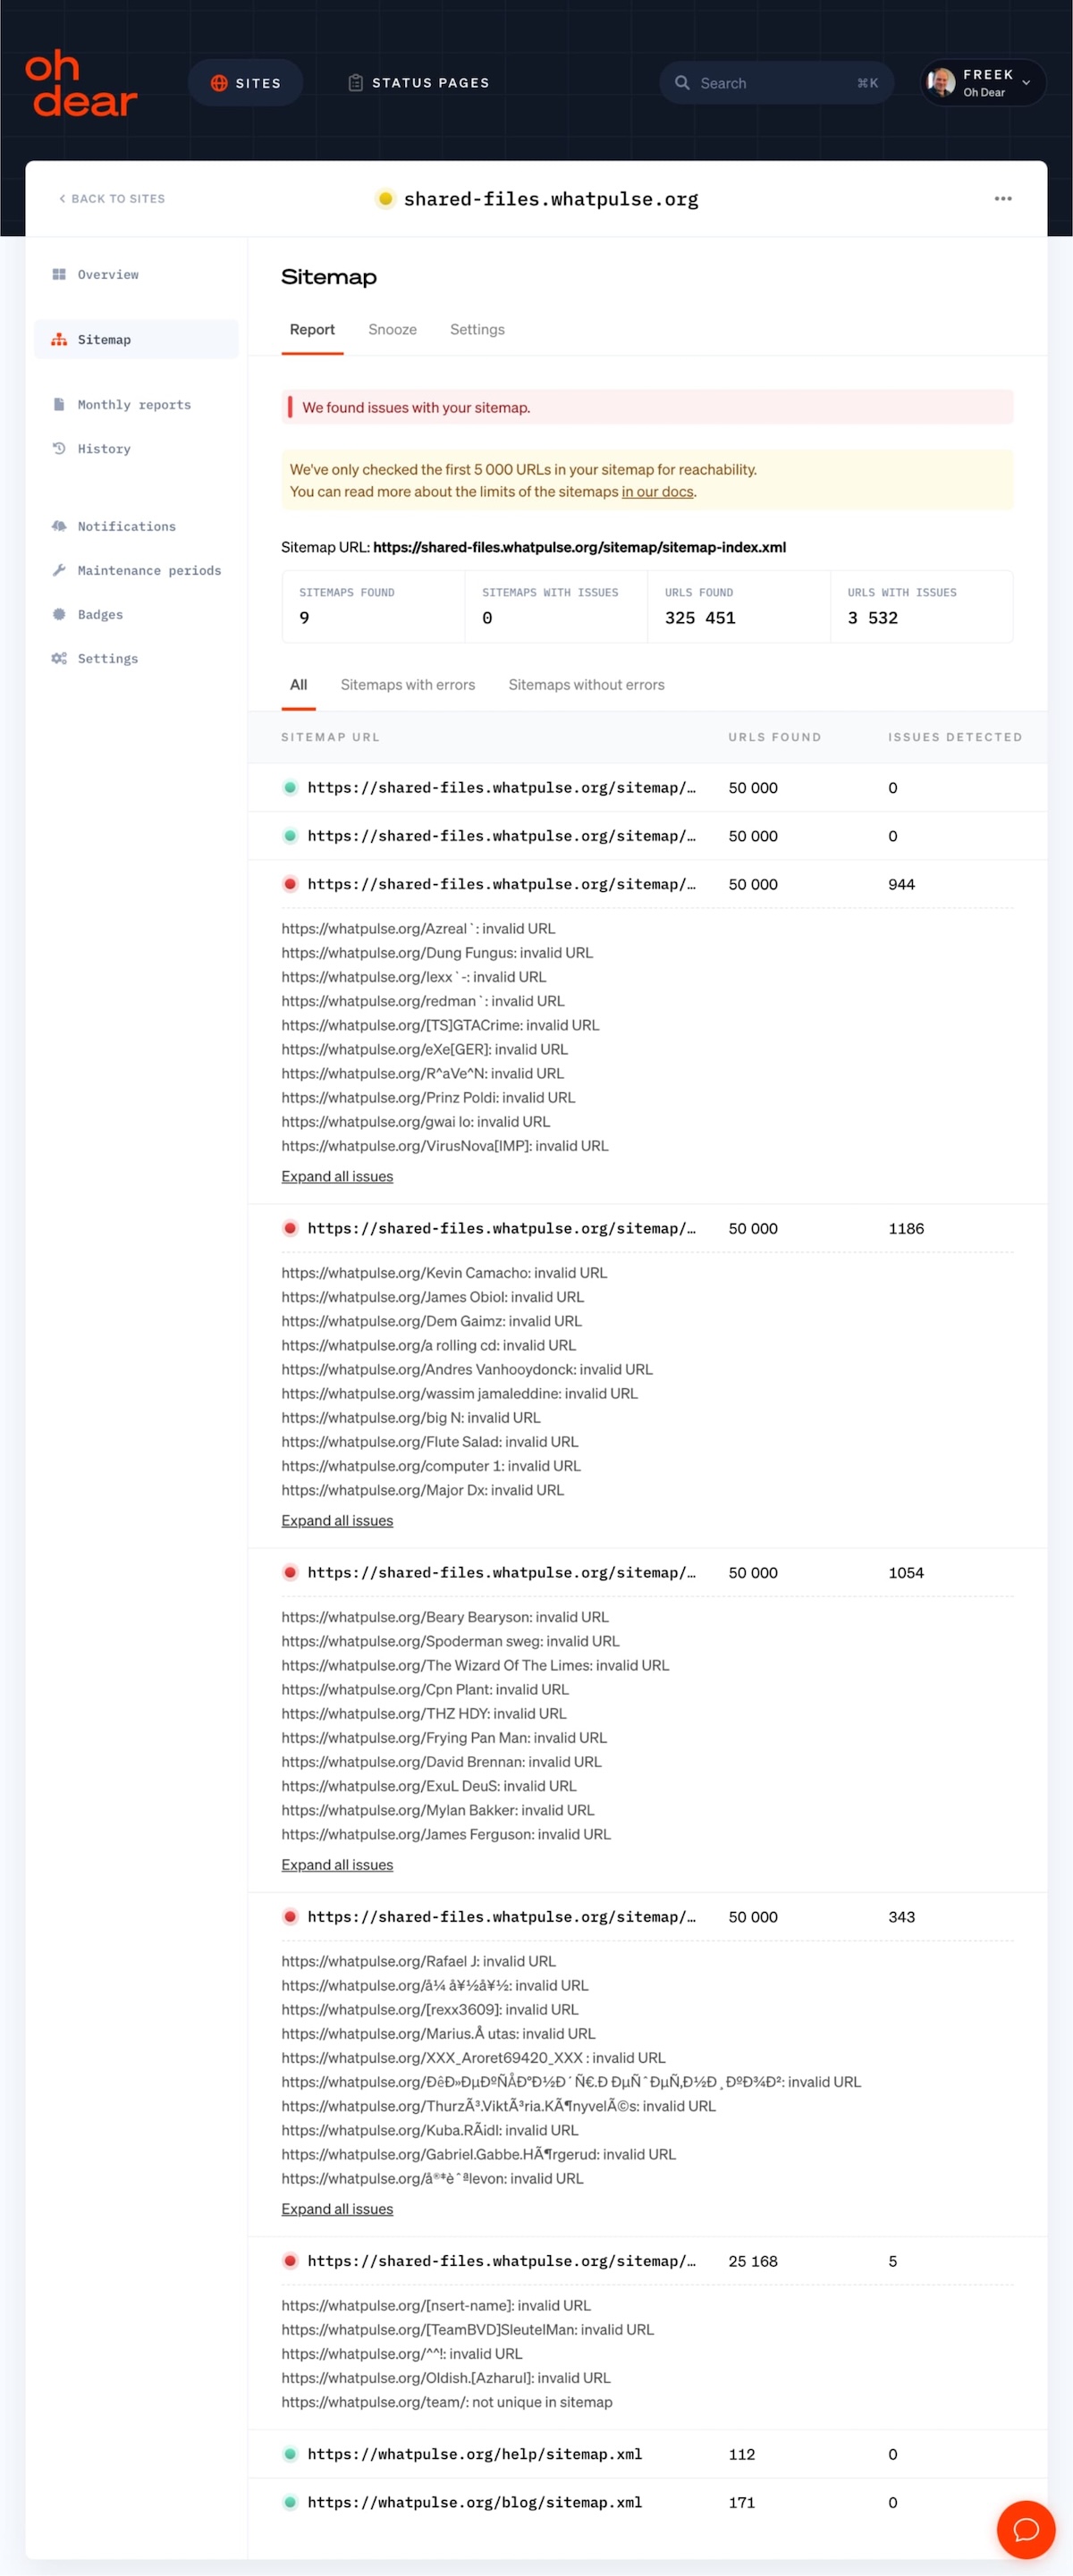Open Status Pages via its clipboard icon
This screenshot has height=2576, width=1073.
[356, 83]
